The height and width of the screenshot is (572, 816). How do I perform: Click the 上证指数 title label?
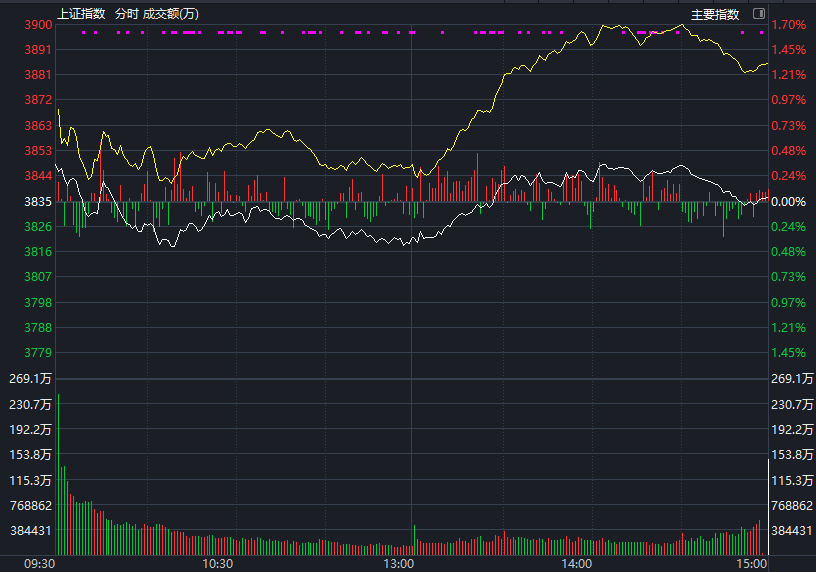click(x=81, y=14)
